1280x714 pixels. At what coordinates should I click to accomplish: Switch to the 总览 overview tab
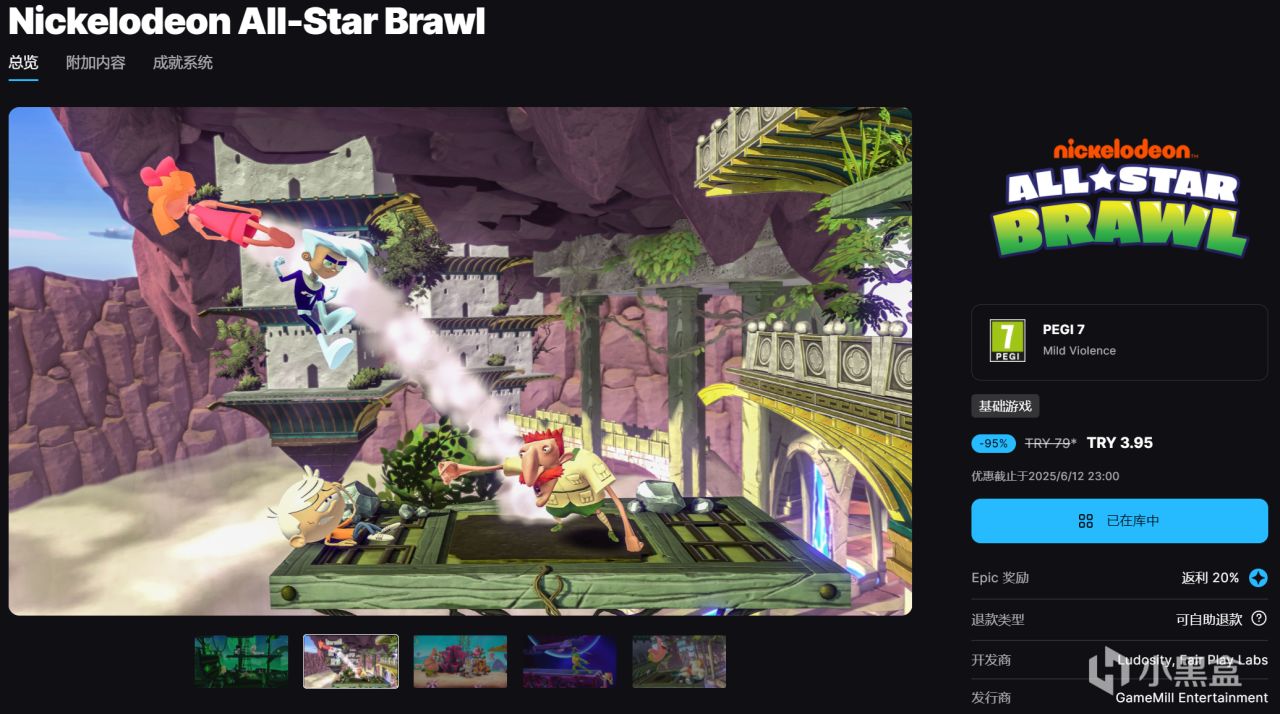pyautogui.click(x=23, y=62)
